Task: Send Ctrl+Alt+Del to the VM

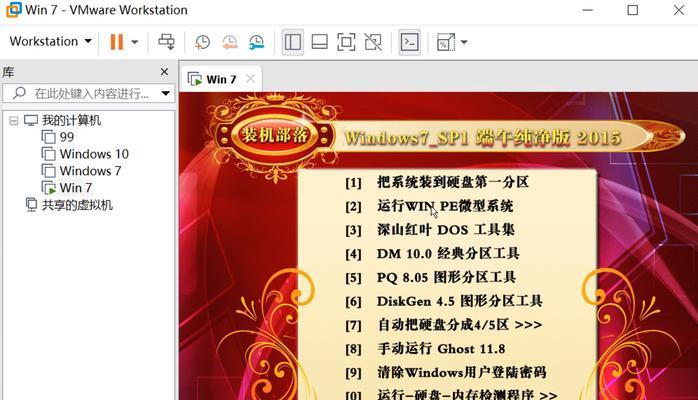Action: coord(166,42)
